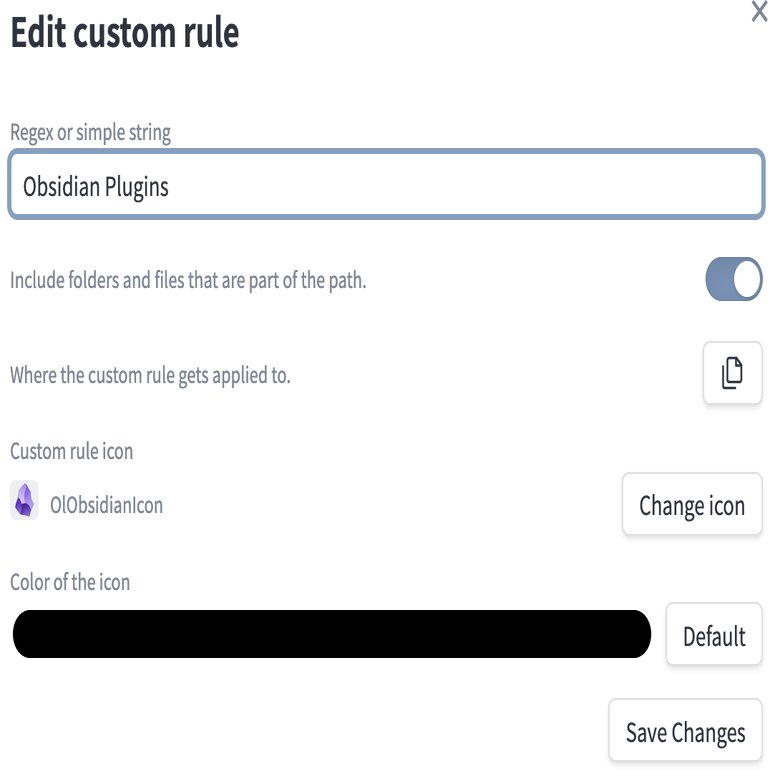Image resolution: width=780 pixels, height=780 pixels.
Task: Open the Change icon picker
Action: (692, 505)
